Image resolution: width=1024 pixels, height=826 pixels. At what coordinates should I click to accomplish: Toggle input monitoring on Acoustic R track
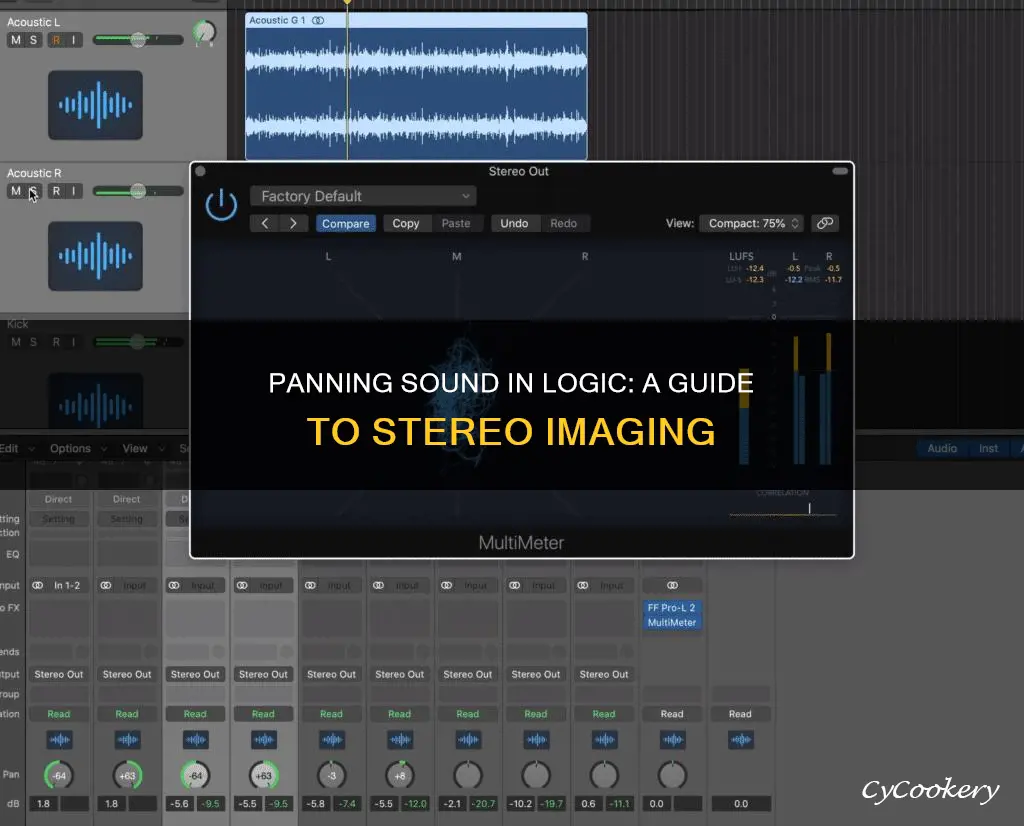pos(74,191)
